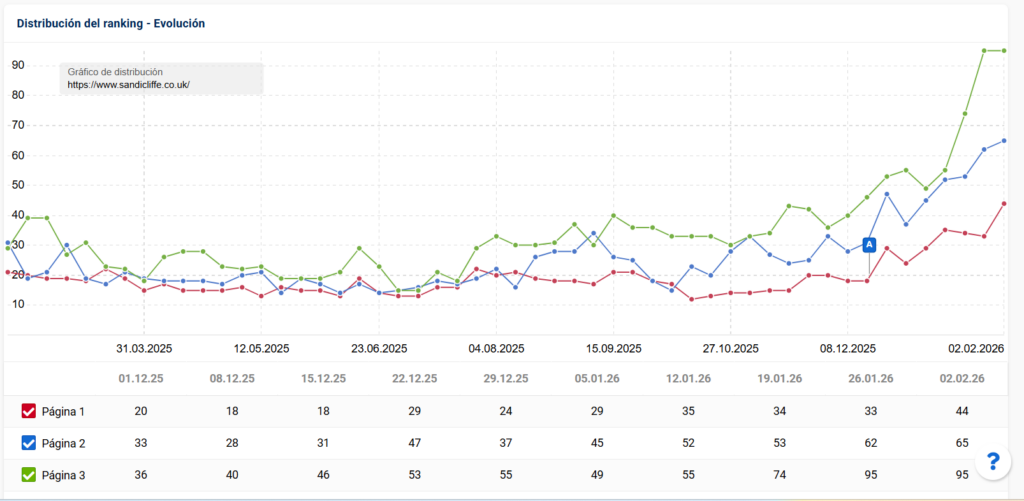Click the last red data point on chart

(1004, 204)
